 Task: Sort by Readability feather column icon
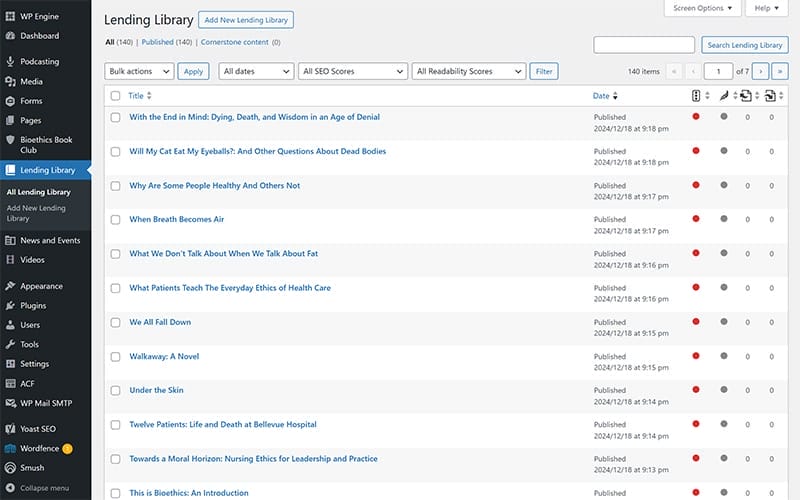click(723, 96)
